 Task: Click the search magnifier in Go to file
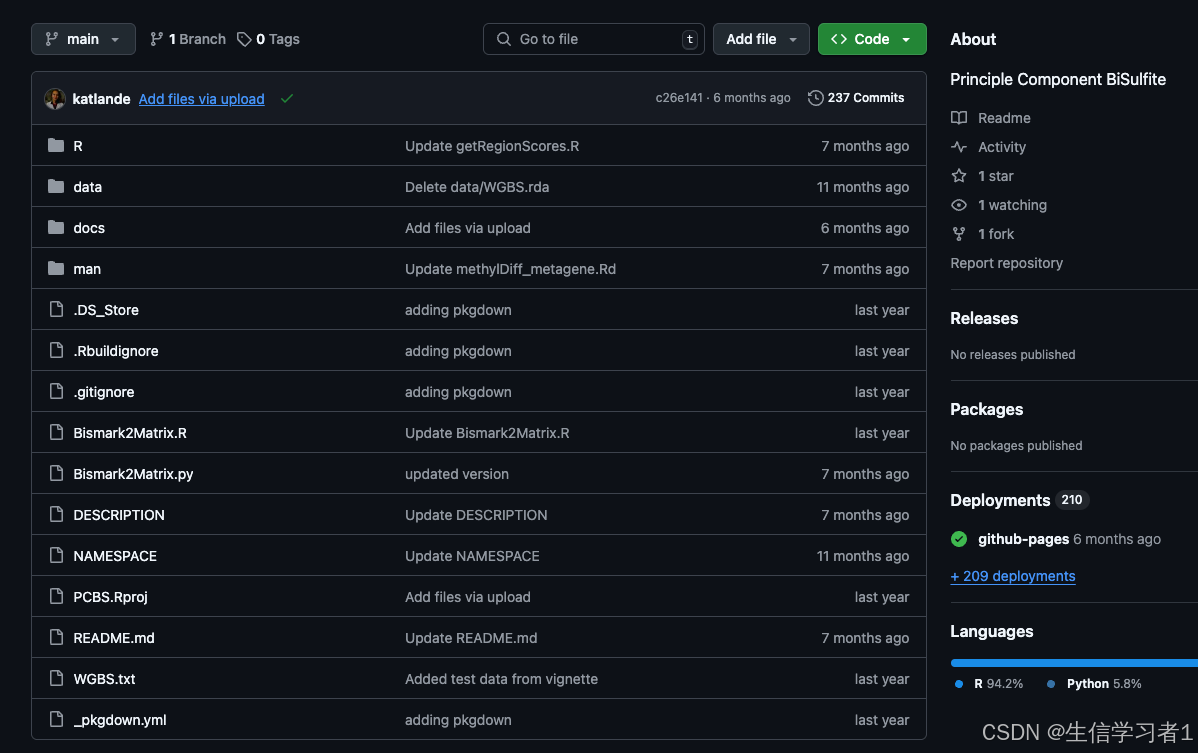pyautogui.click(x=503, y=39)
